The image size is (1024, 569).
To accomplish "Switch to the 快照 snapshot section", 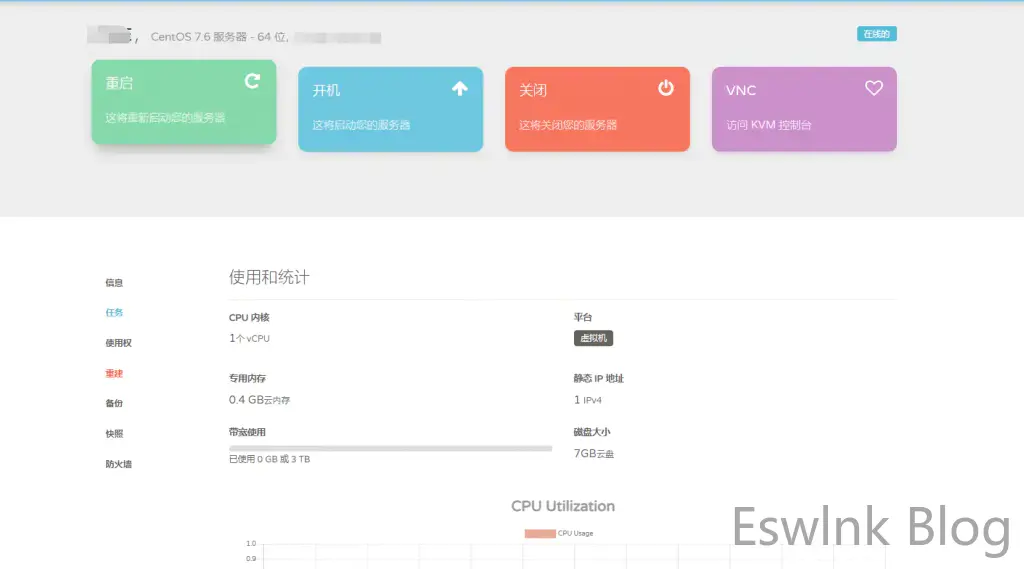I will pos(114,434).
